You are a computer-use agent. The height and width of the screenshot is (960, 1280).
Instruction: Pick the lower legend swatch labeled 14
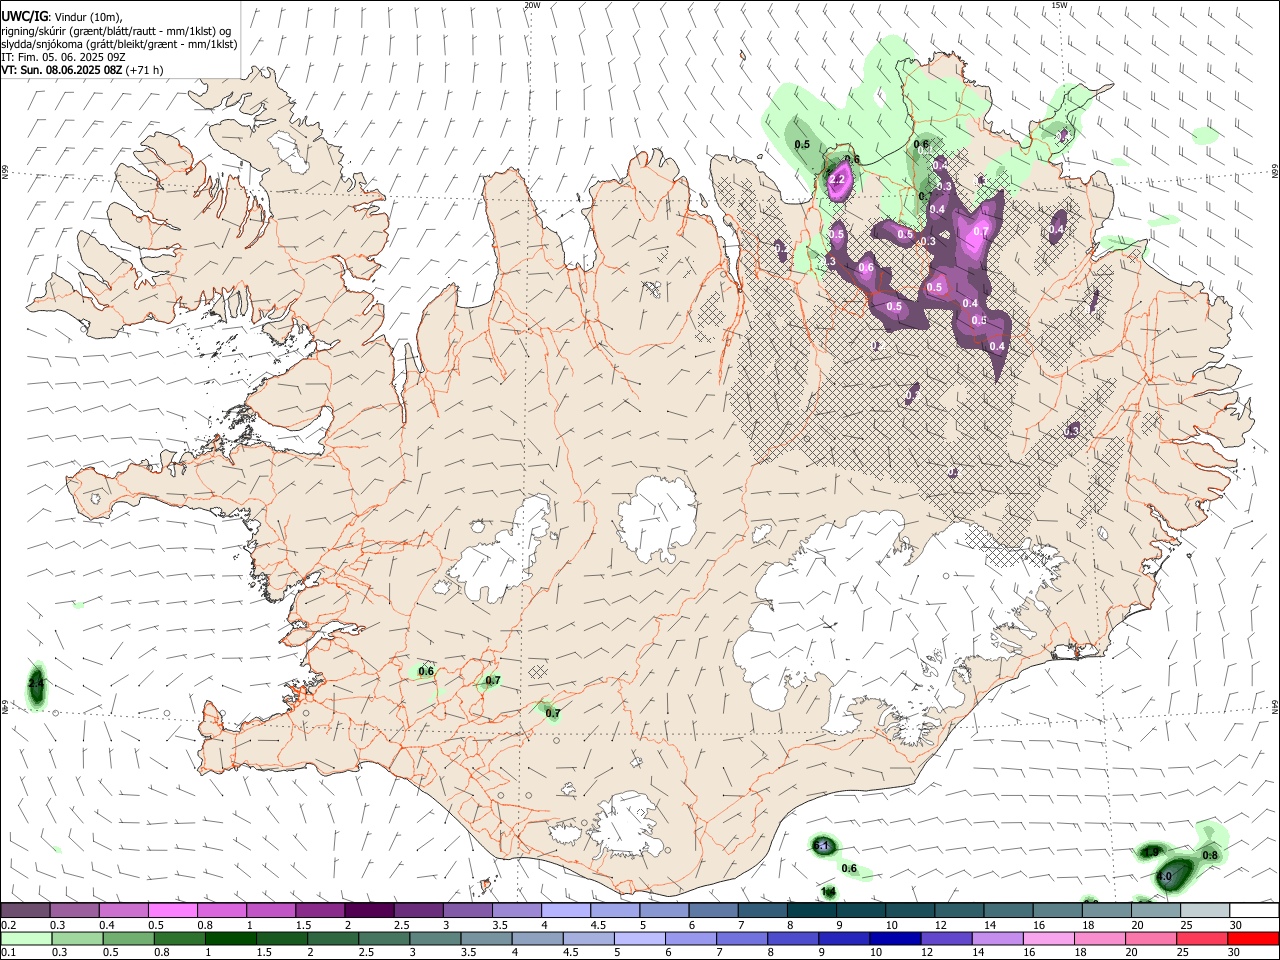point(996,939)
